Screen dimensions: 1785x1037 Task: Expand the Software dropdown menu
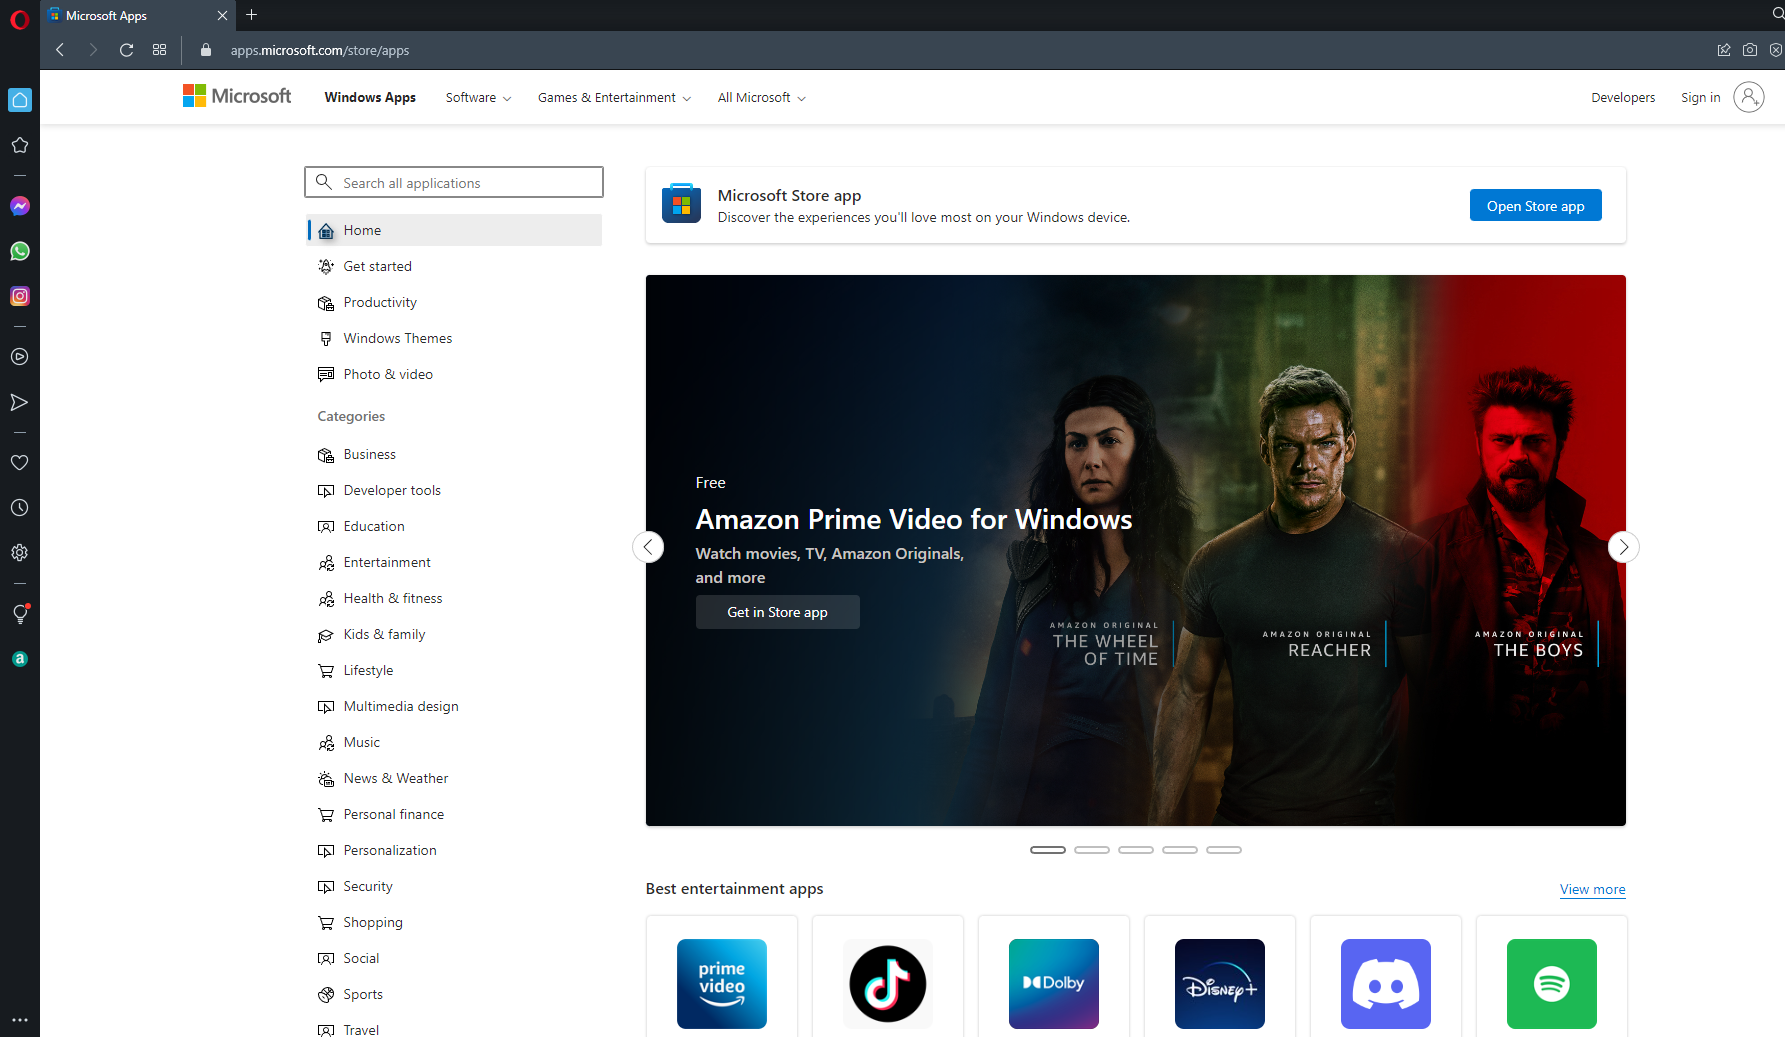[478, 98]
